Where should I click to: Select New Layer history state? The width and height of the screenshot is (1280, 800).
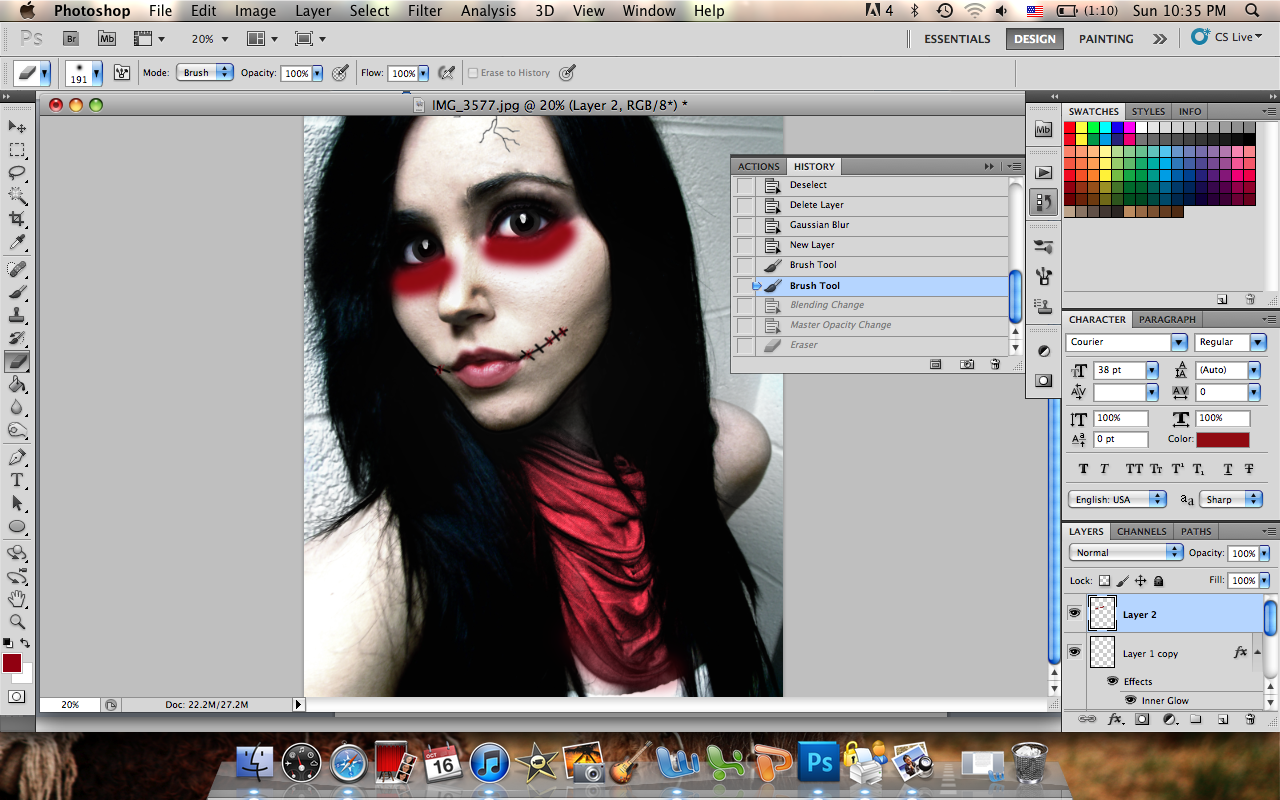(x=870, y=245)
